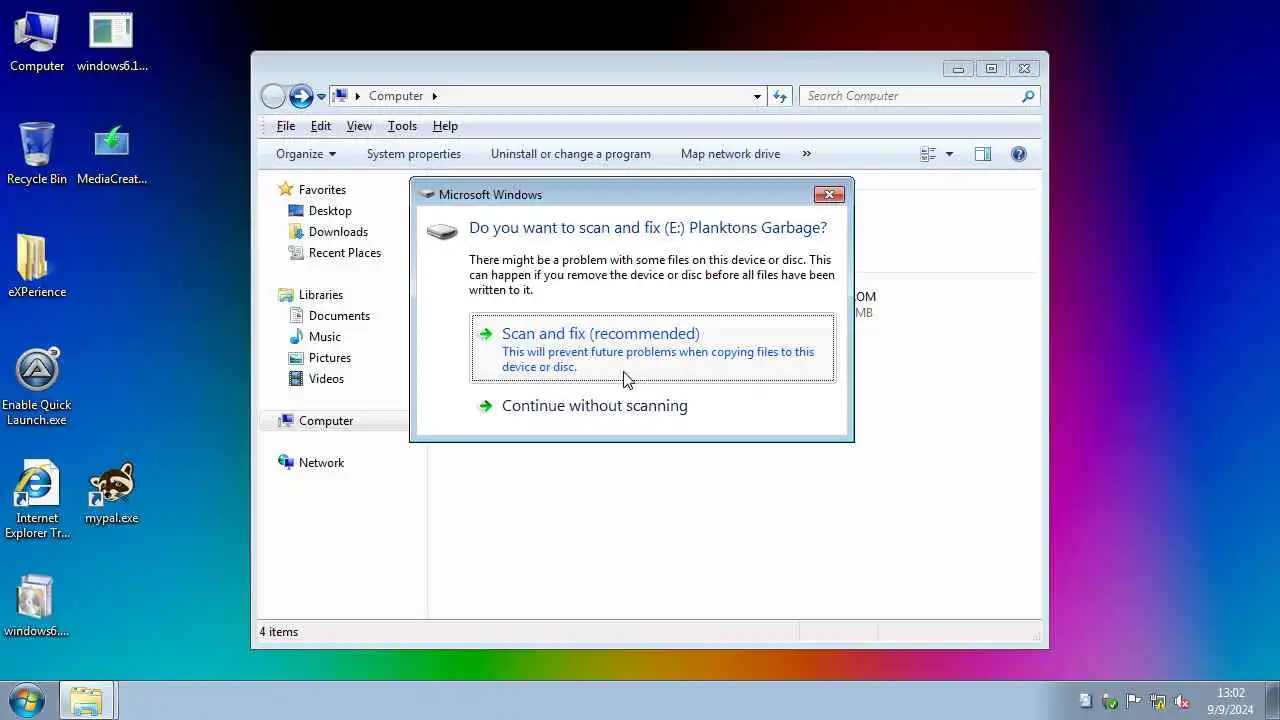
Task: Select Libraries in navigation pane
Action: (x=320, y=295)
